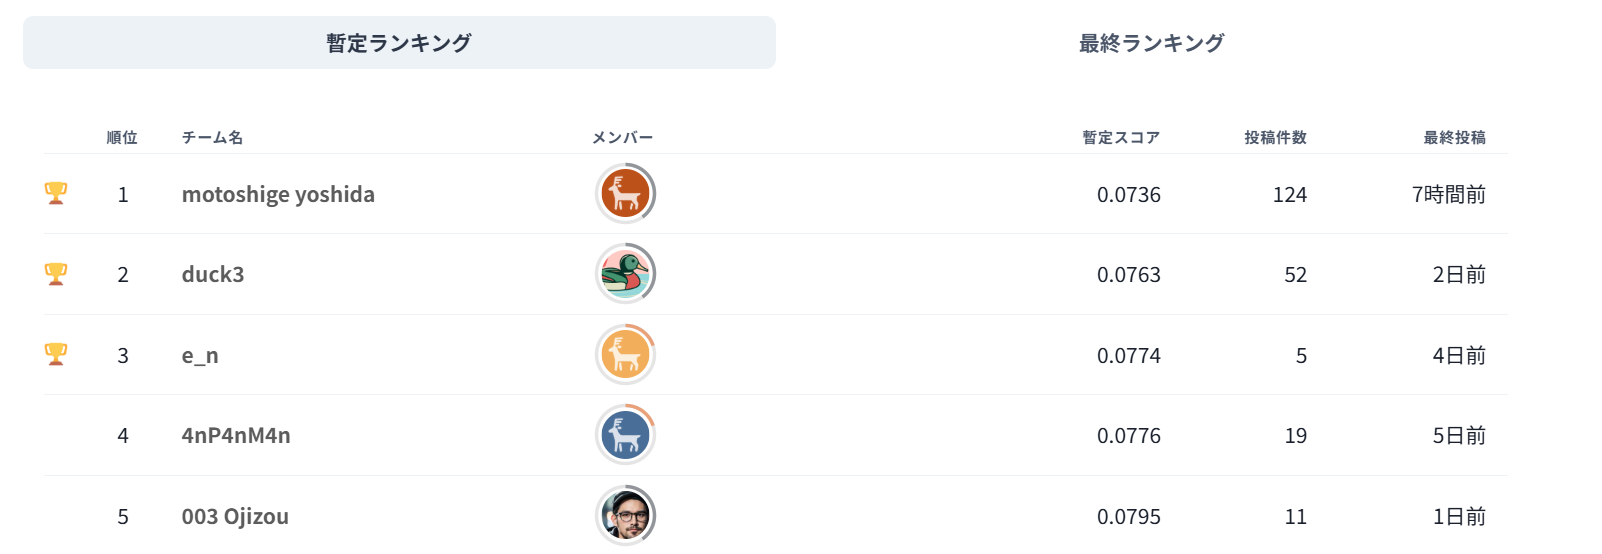1602x554 pixels.
Task: Click the 最終投稿 column header
Action: click(x=1454, y=137)
